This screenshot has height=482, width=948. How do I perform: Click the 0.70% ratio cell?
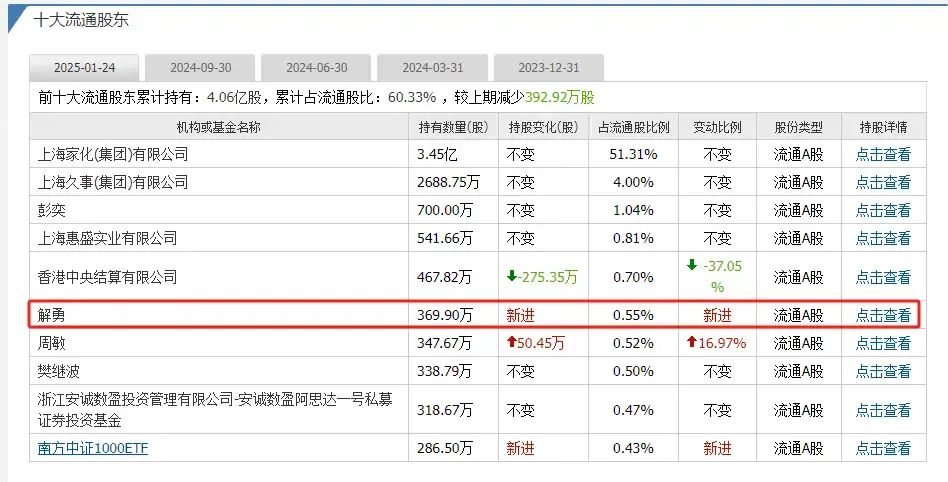[634, 277]
